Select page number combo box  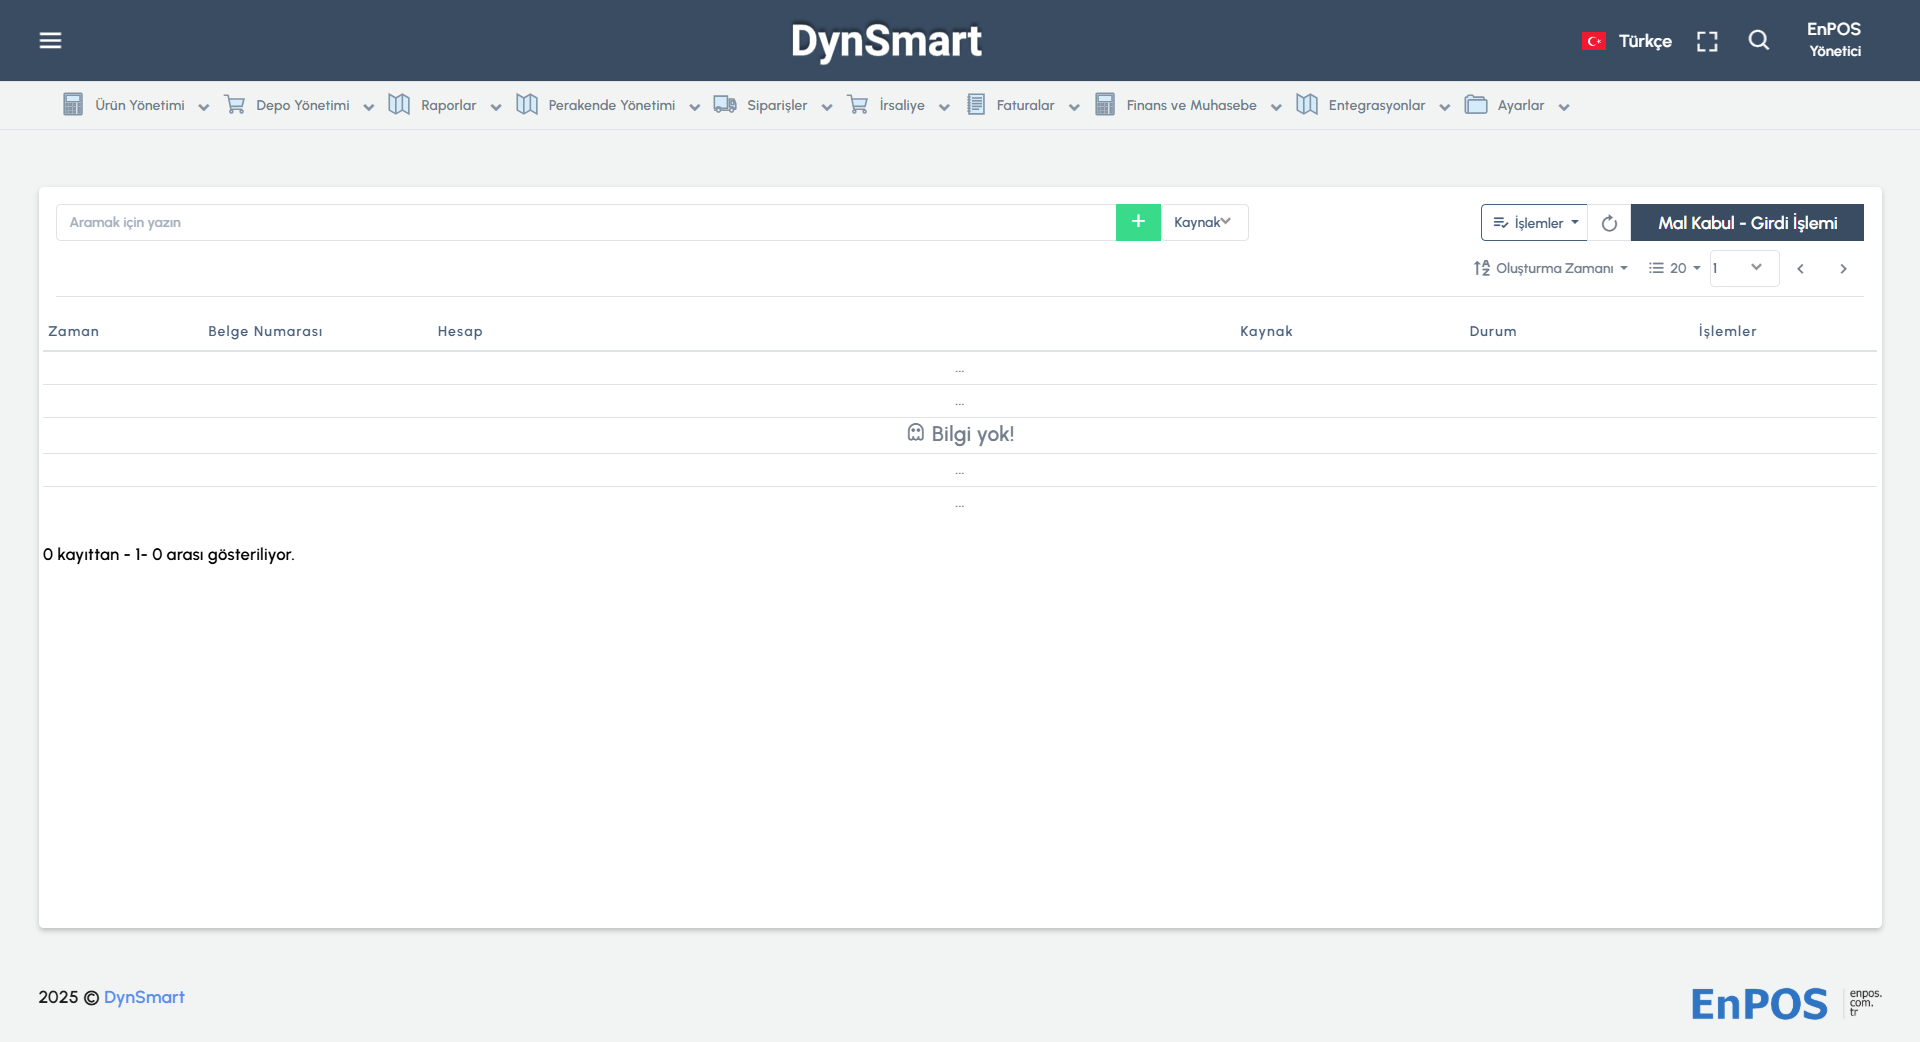(x=1743, y=268)
